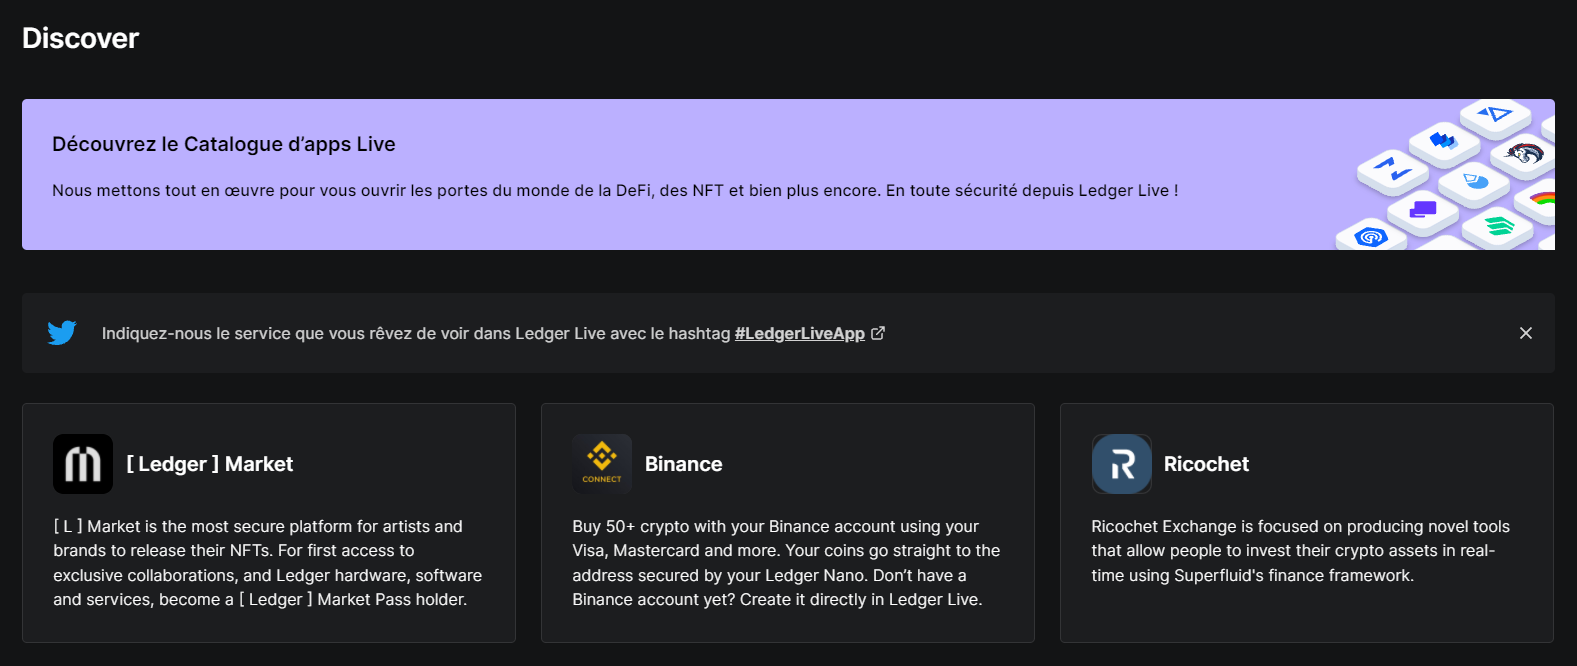Click the Discover page title

point(80,38)
